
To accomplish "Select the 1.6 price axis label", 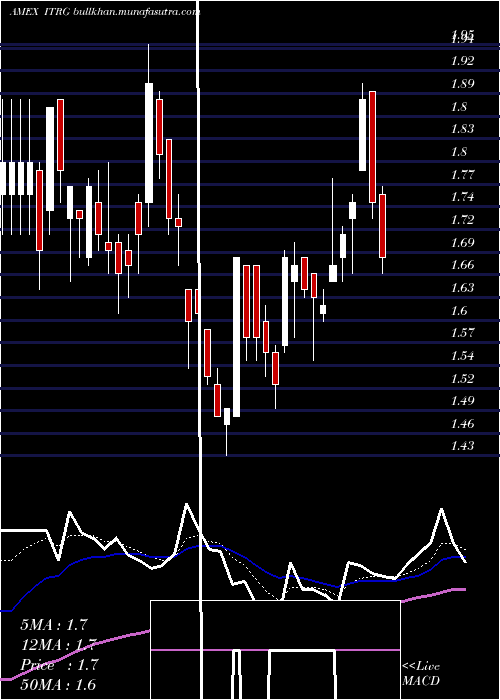I will tap(459, 311).
